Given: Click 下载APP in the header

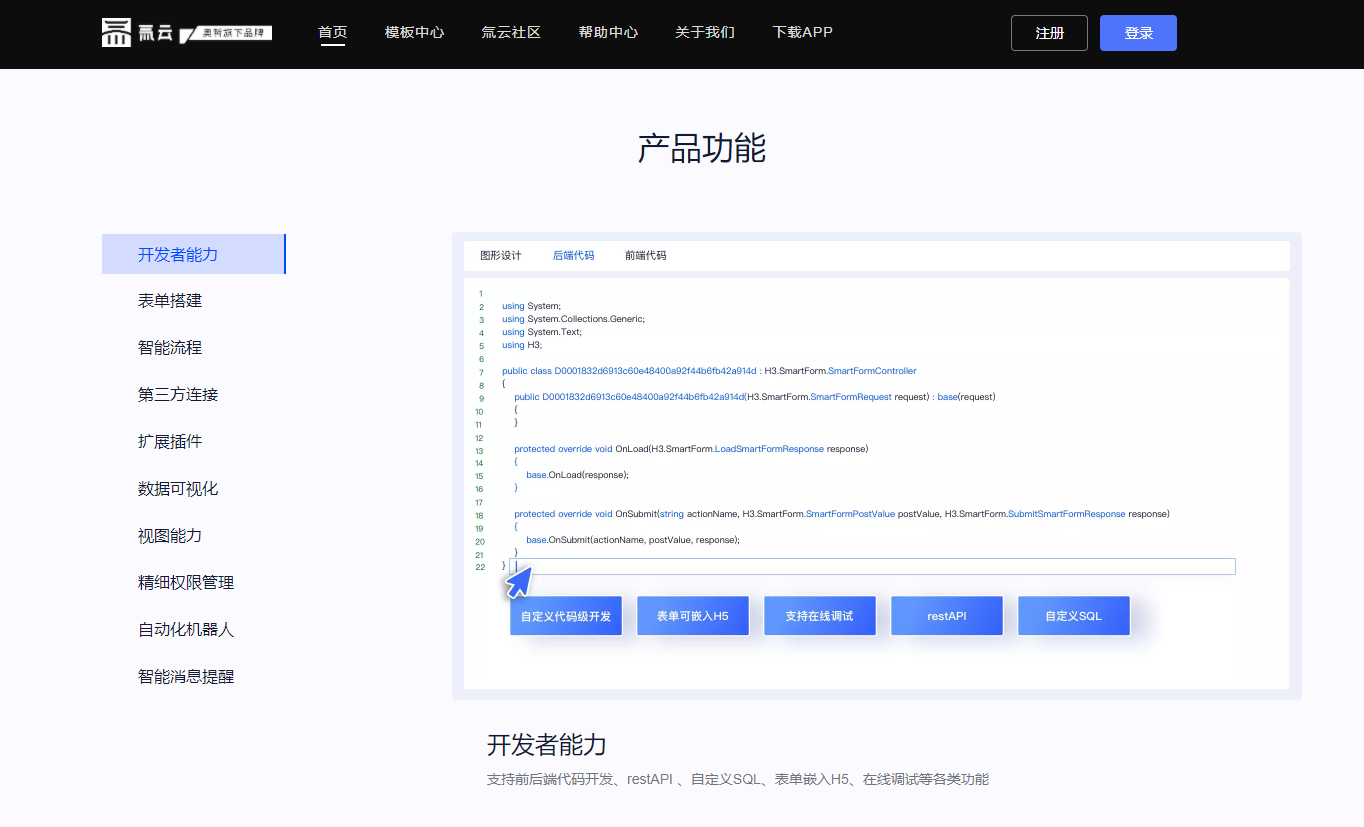Looking at the screenshot, I should tap(802, 32).
